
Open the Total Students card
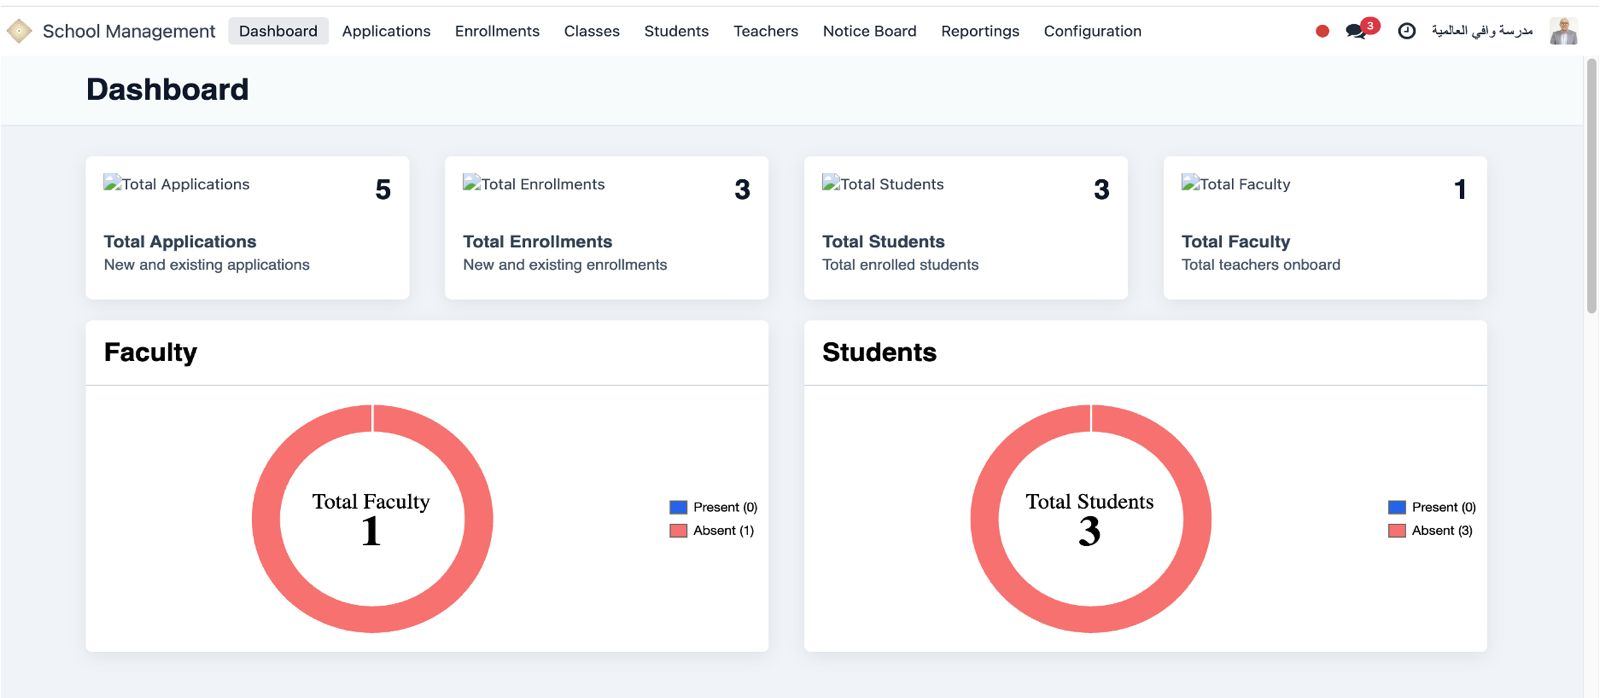pos(966,227)
